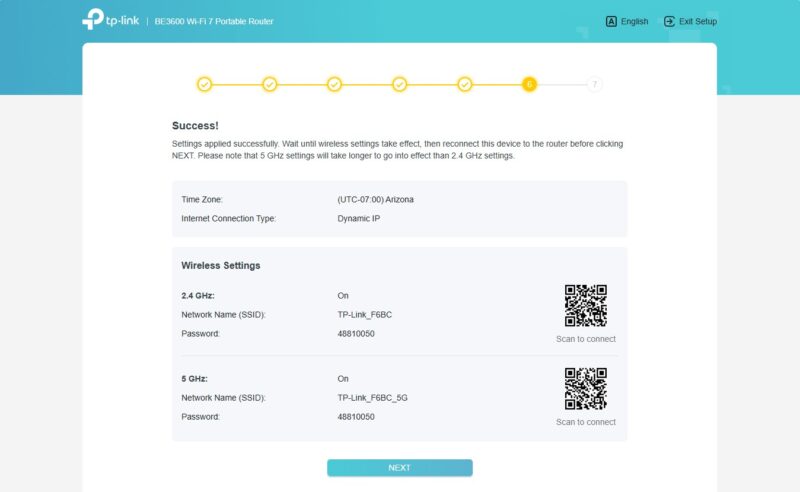Click the first completed step checkmark

[204, 84]
